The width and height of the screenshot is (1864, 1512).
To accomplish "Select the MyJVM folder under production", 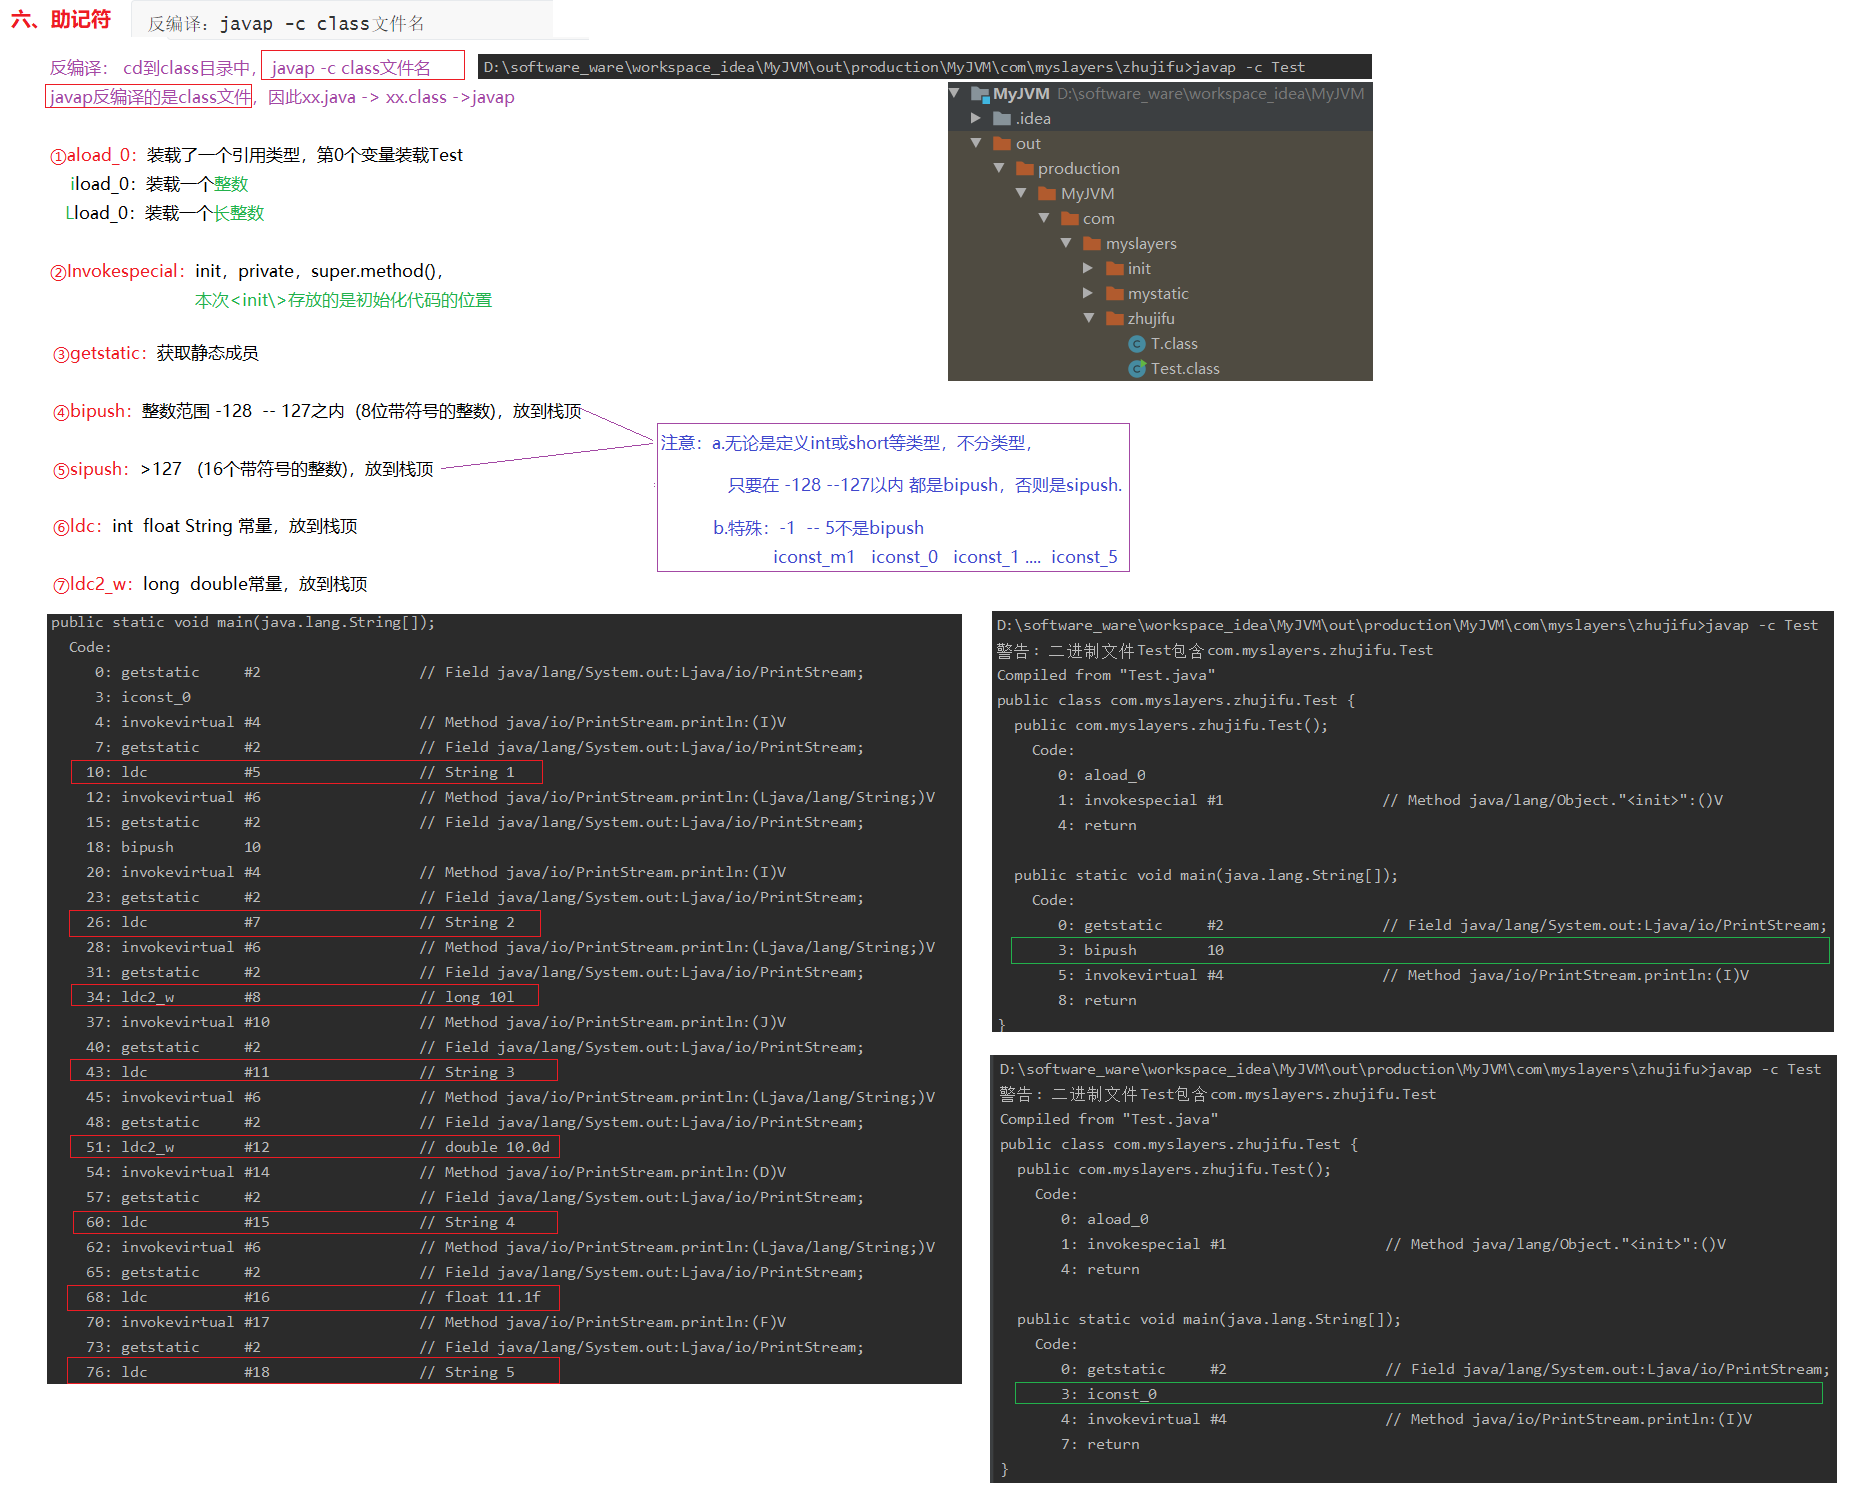I will [x=1087, y=194].
